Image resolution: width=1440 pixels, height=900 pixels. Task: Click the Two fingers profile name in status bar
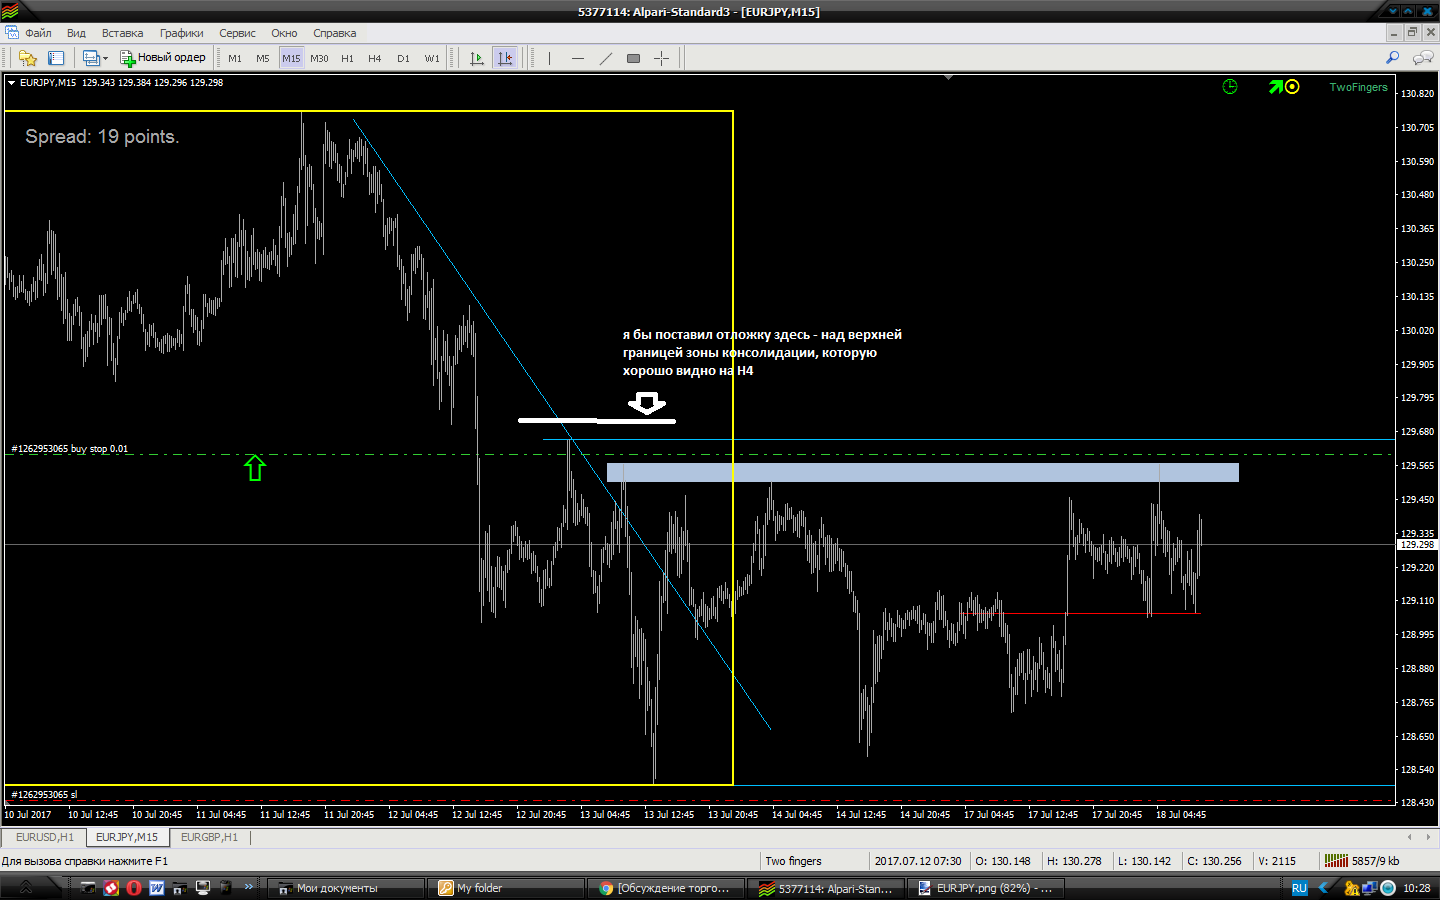793,861
